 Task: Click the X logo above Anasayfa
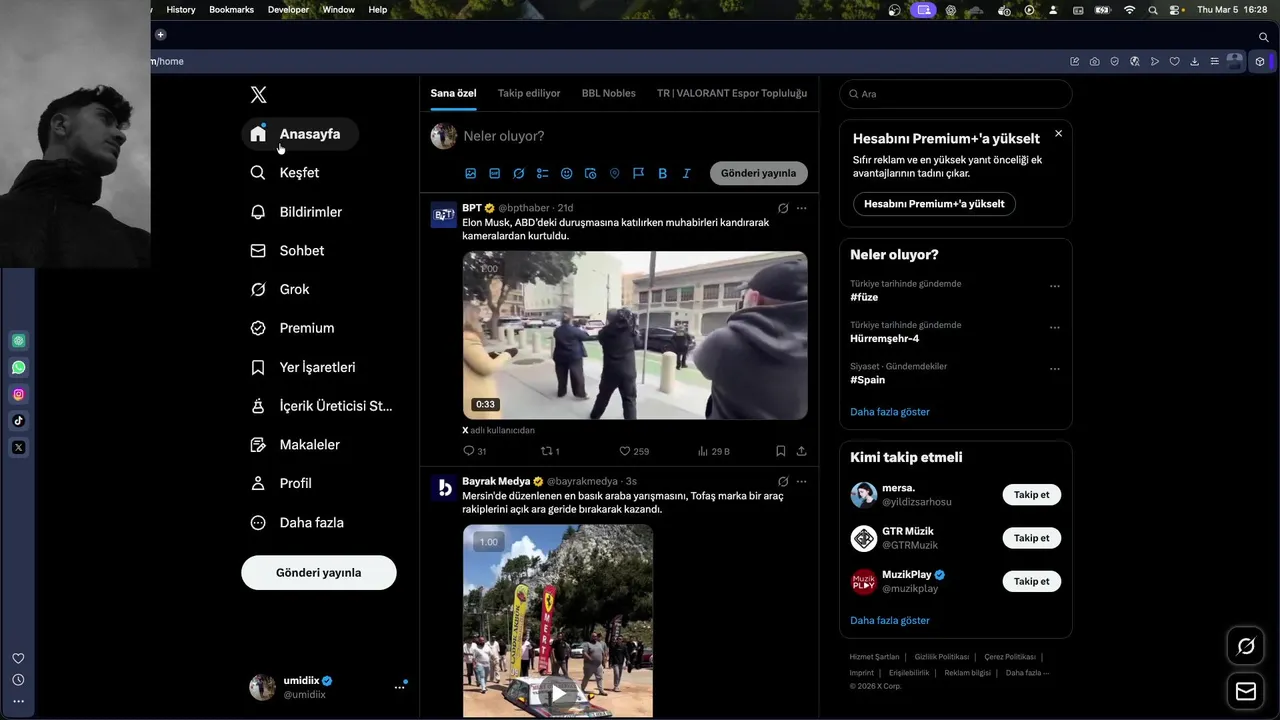(x=258, y=95)
